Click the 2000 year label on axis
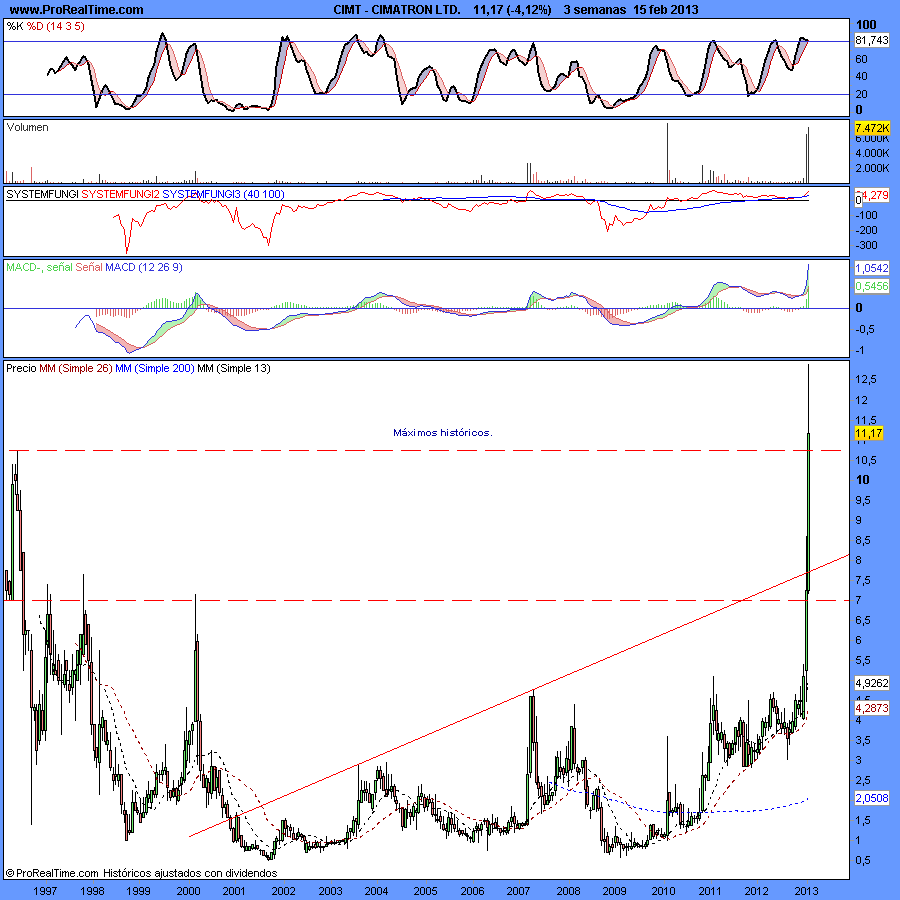Image resolution: width=900 pixels, height=900 pixels. pyautogui.click(x=188, y=891)
